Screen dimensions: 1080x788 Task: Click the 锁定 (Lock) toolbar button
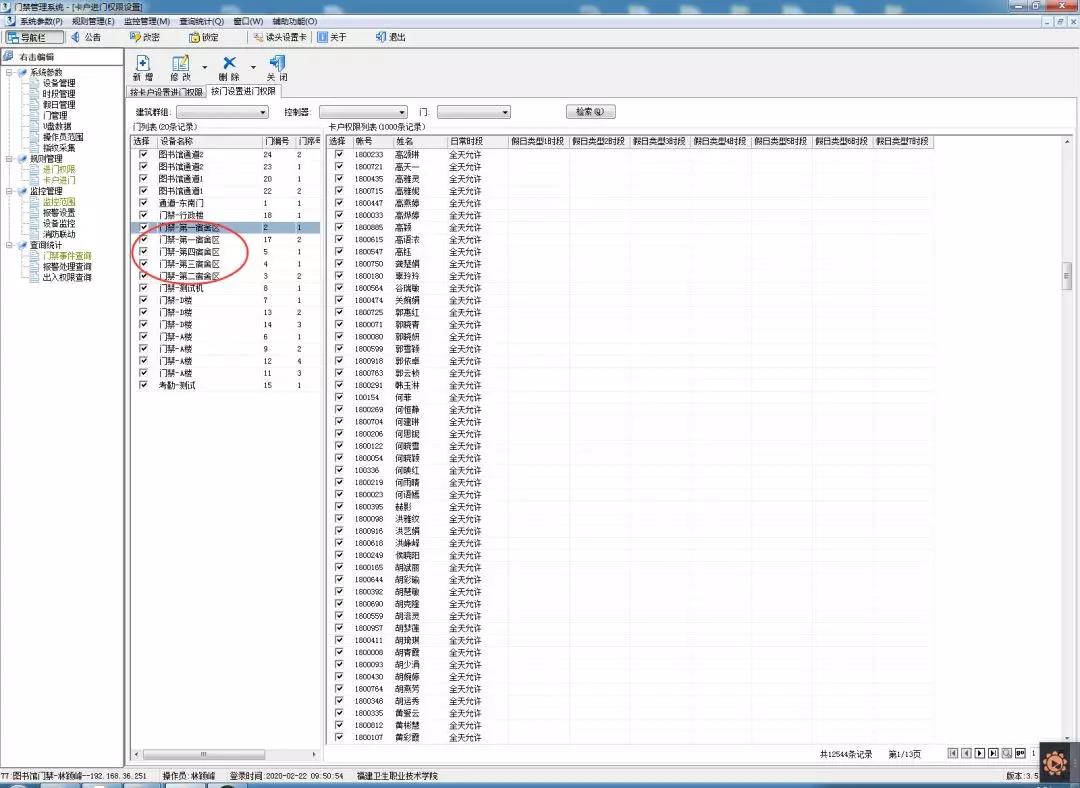pos(204,37)
